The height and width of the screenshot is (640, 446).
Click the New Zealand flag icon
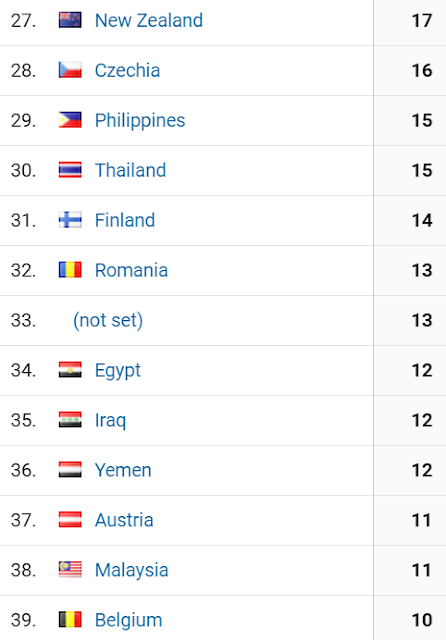point(70,20)
